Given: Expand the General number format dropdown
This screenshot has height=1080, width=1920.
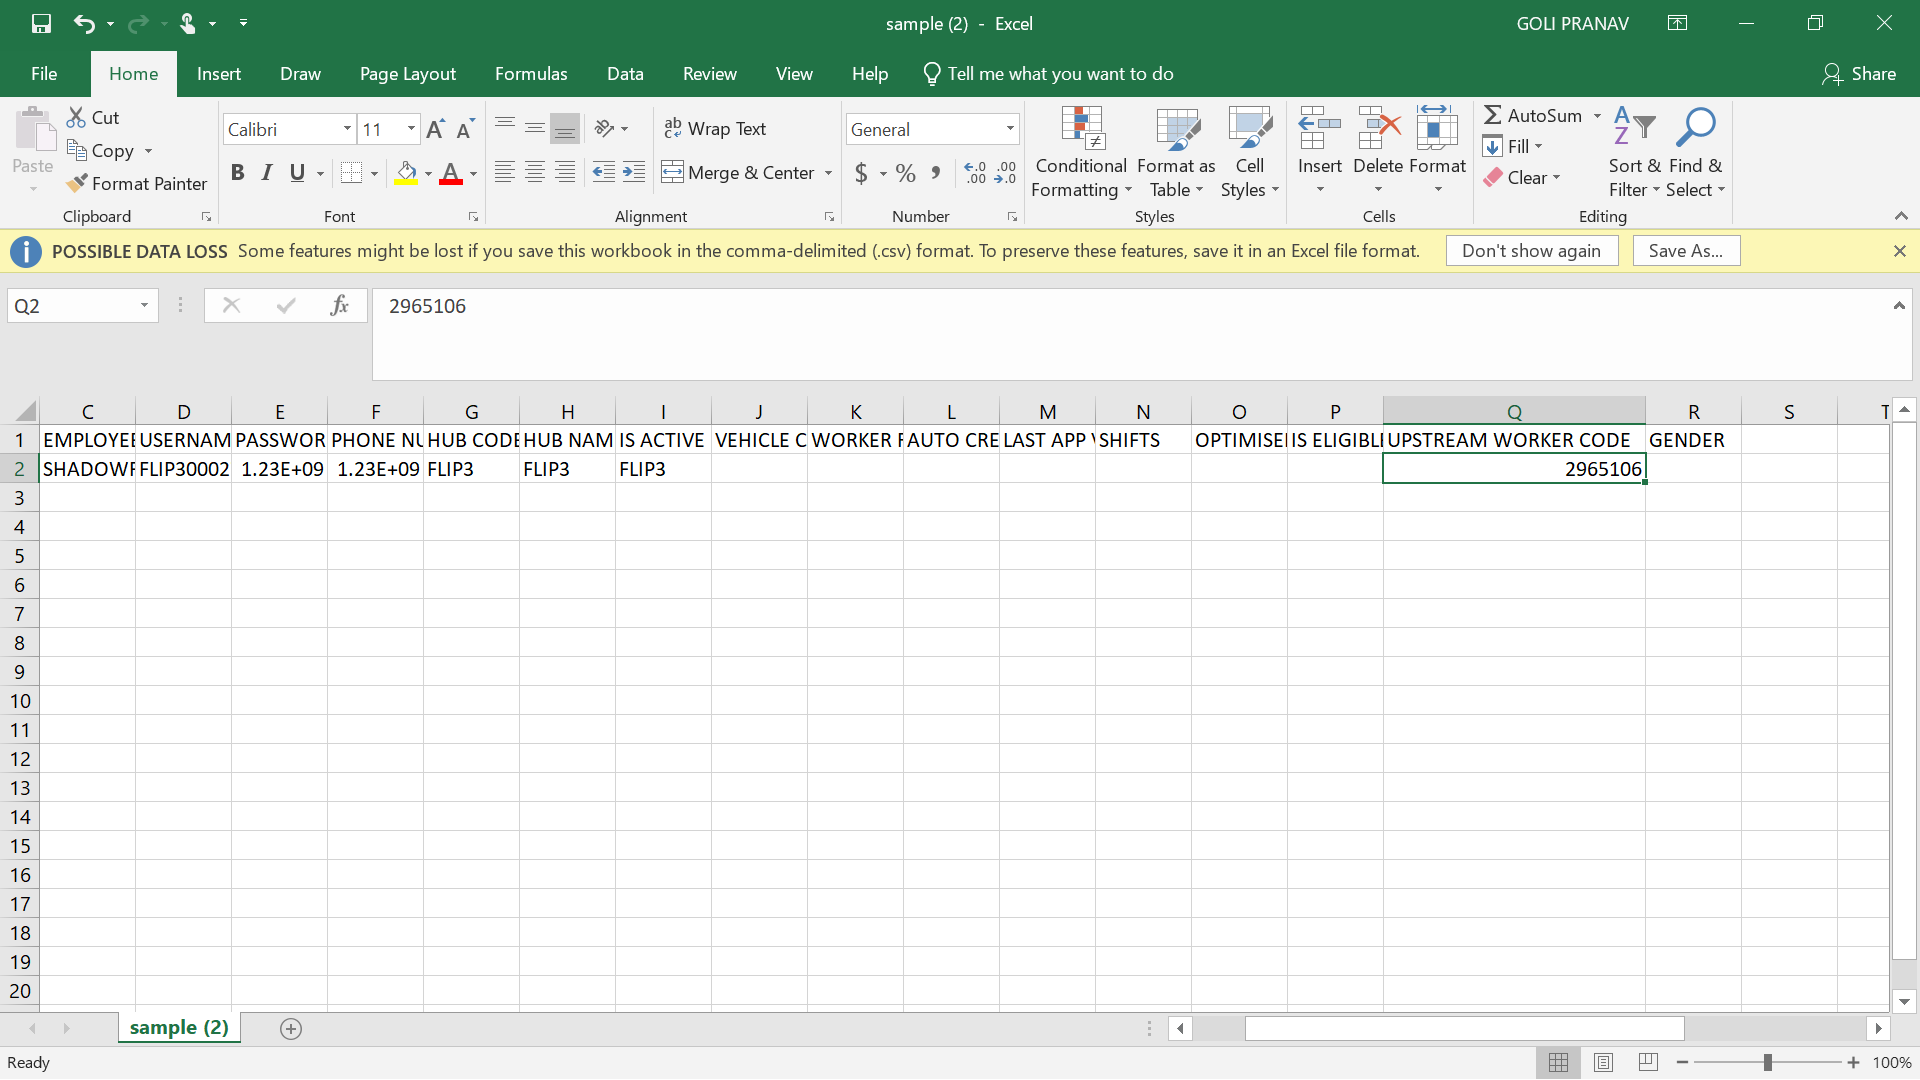Looking at the screenshot, I should pyautogui.click(x=1010, y=129).
